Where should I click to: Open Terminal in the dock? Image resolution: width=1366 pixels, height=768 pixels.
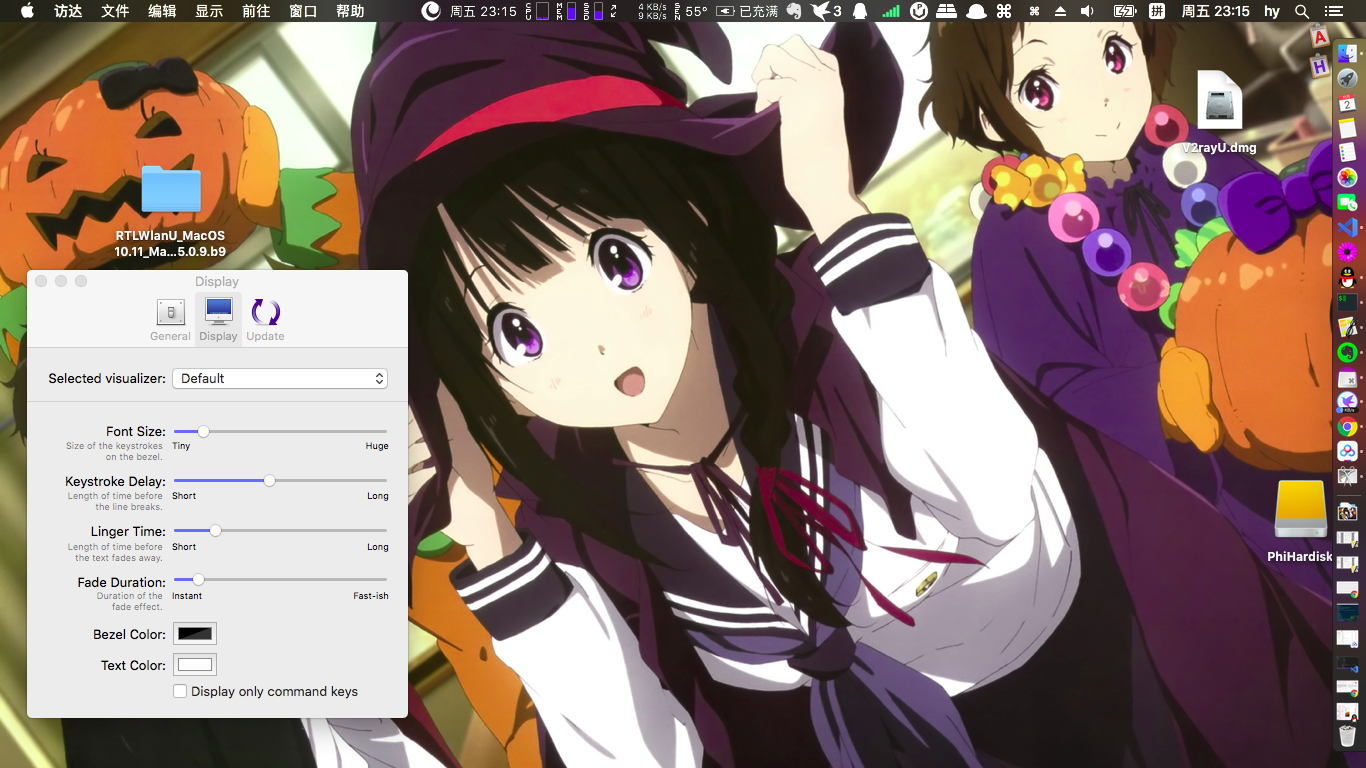pyautogui.click(x=1347, y=302)
